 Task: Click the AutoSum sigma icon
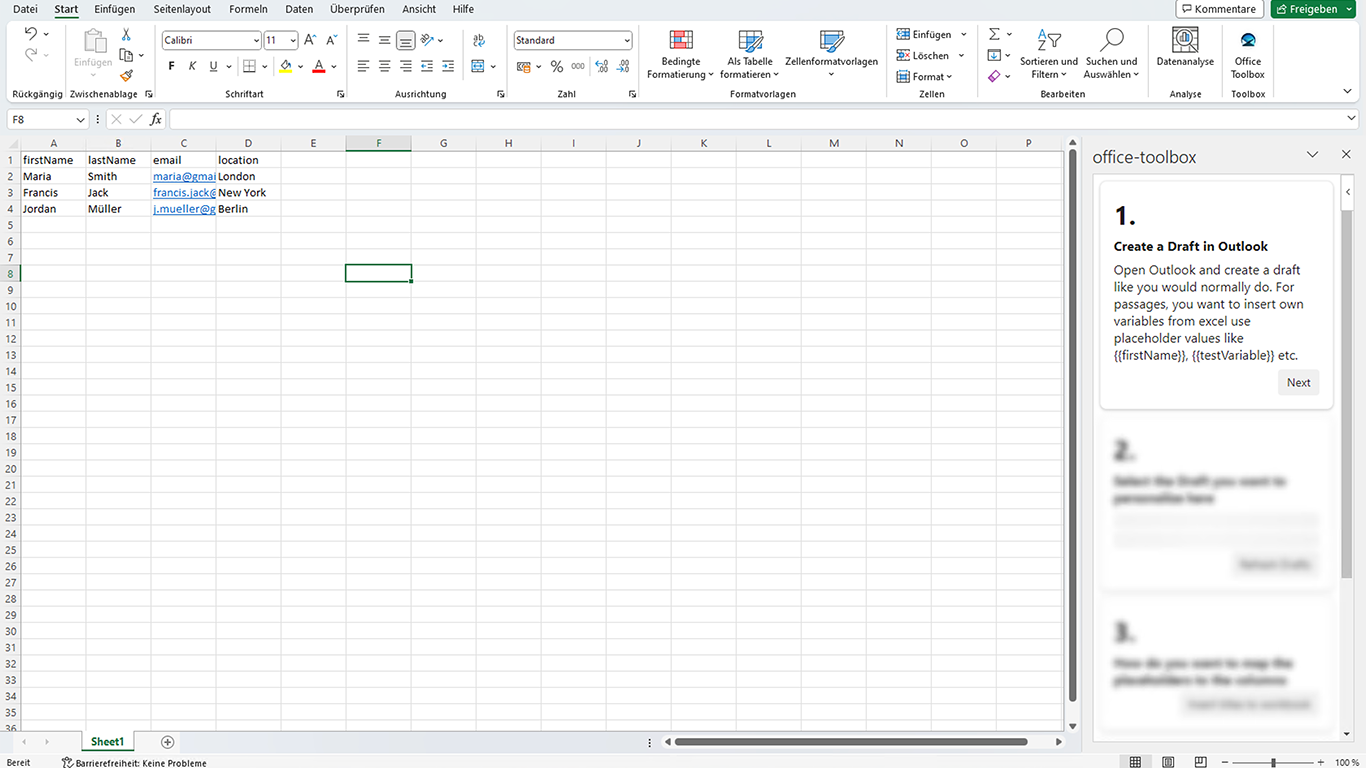pyautogui.click(x=994, y=34)
